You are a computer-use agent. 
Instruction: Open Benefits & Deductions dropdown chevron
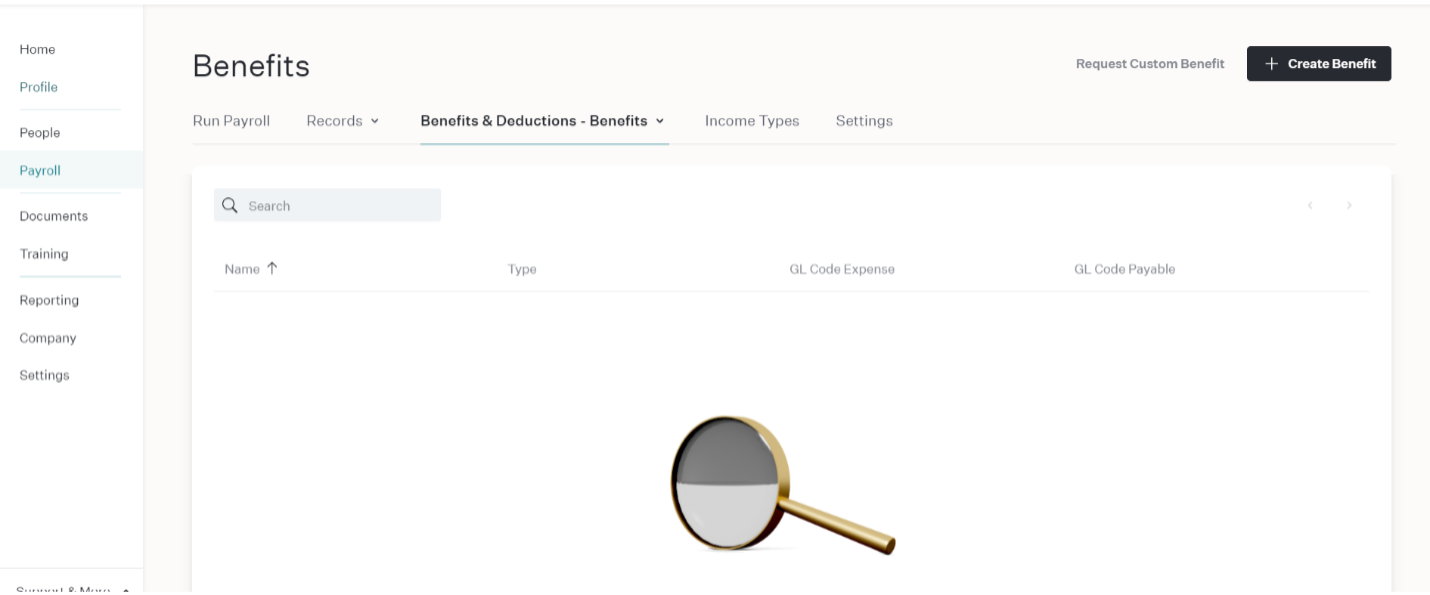tap(660, 121)
